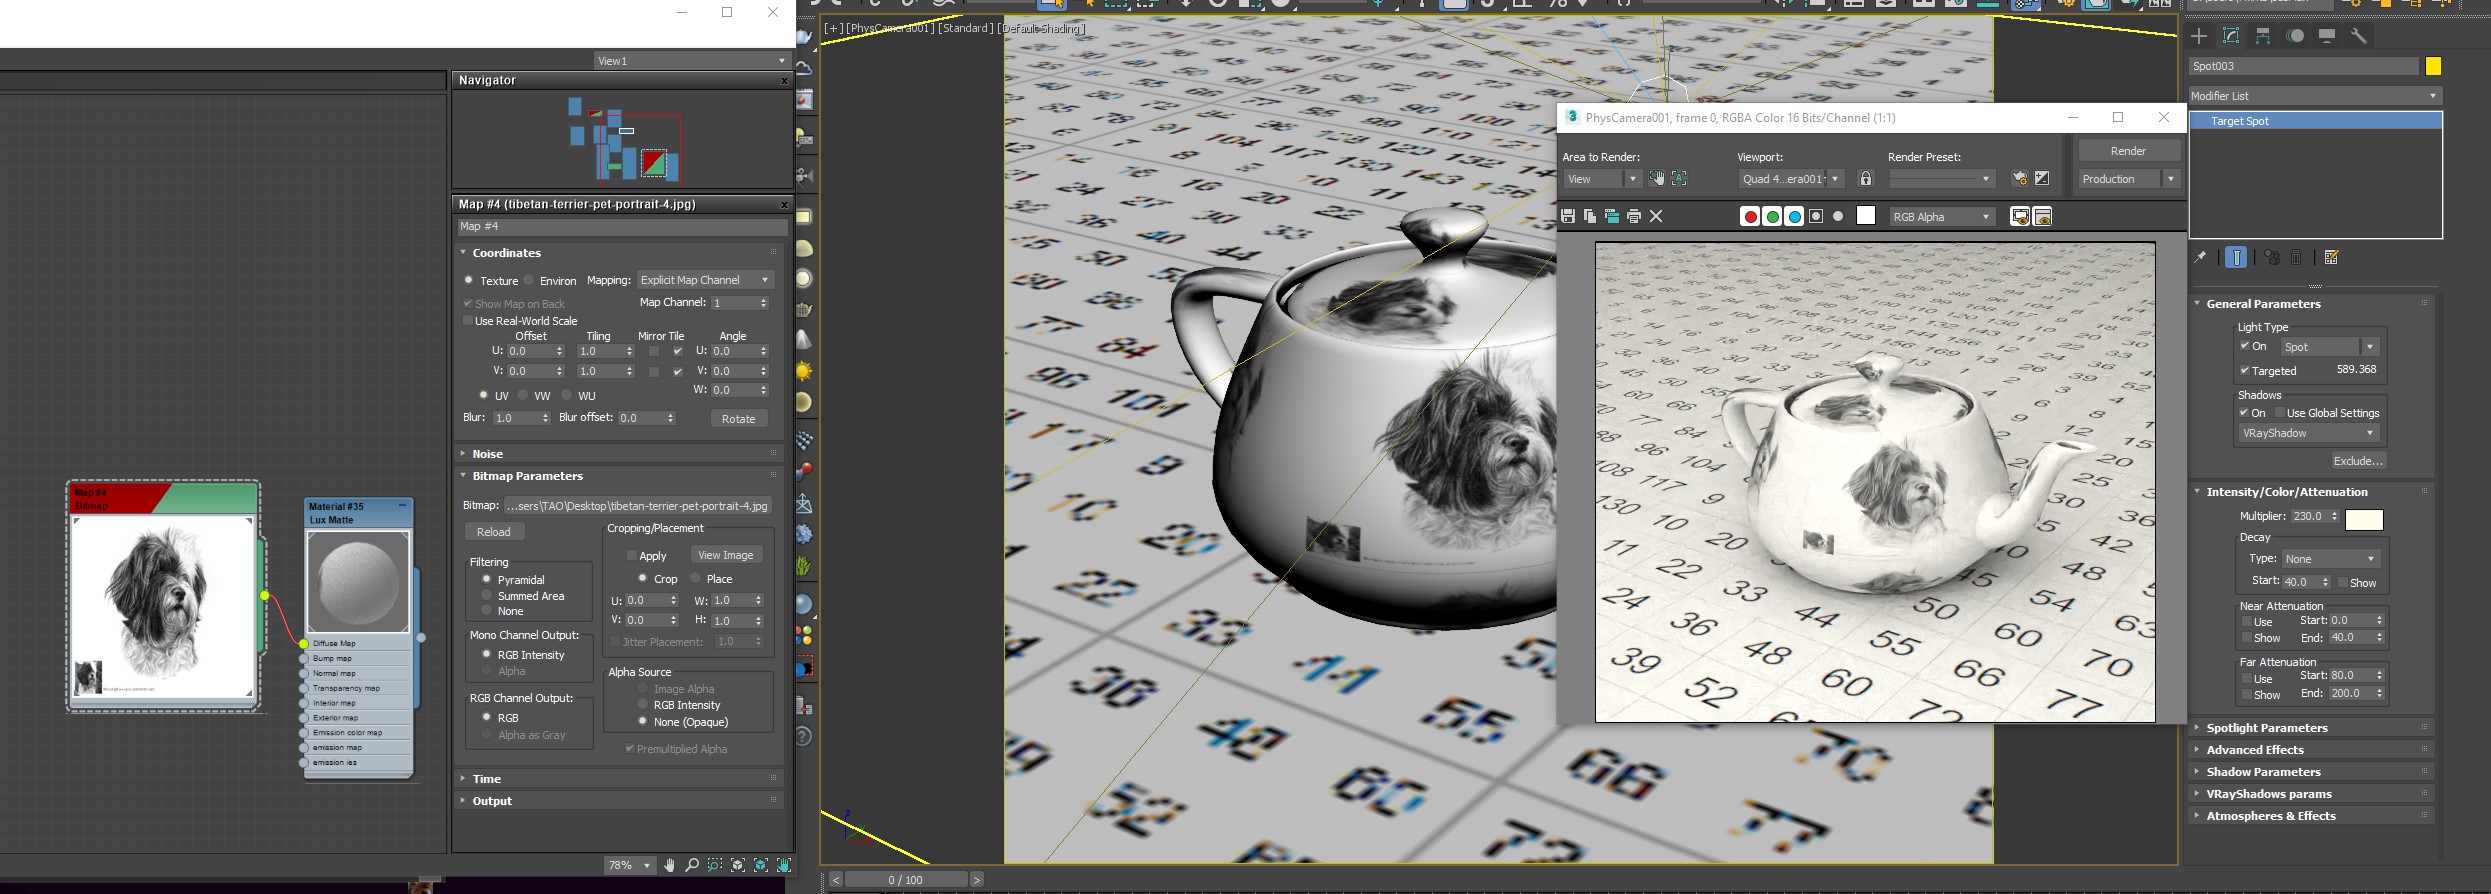Open the Modifier List dropdown
This screenshot has width=2491, height=894.
2314,96
